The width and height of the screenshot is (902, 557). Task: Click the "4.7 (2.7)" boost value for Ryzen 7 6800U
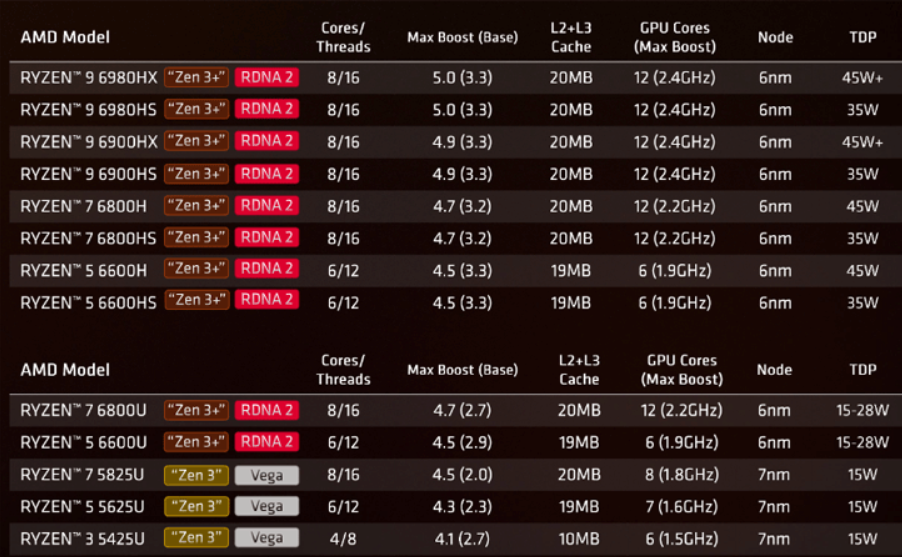coord(463,410)
